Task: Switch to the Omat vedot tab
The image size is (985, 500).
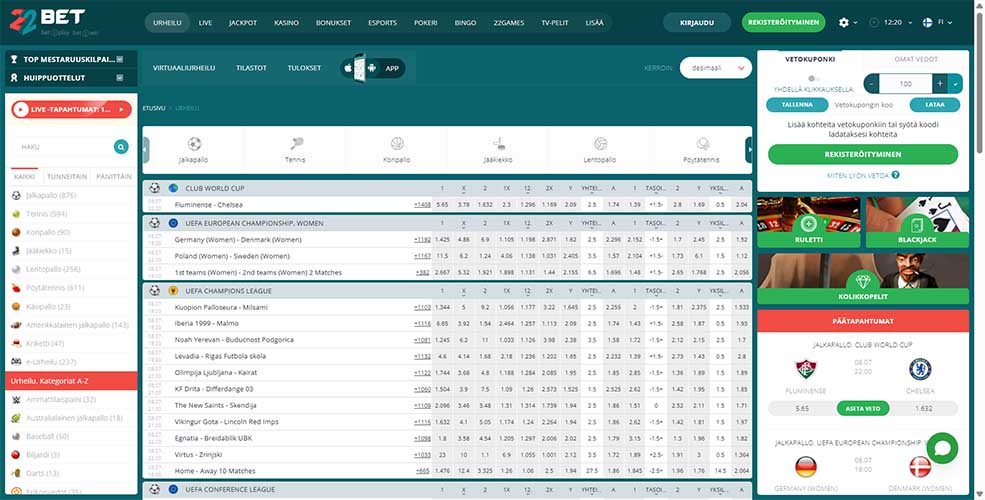Action: (916, 59)
